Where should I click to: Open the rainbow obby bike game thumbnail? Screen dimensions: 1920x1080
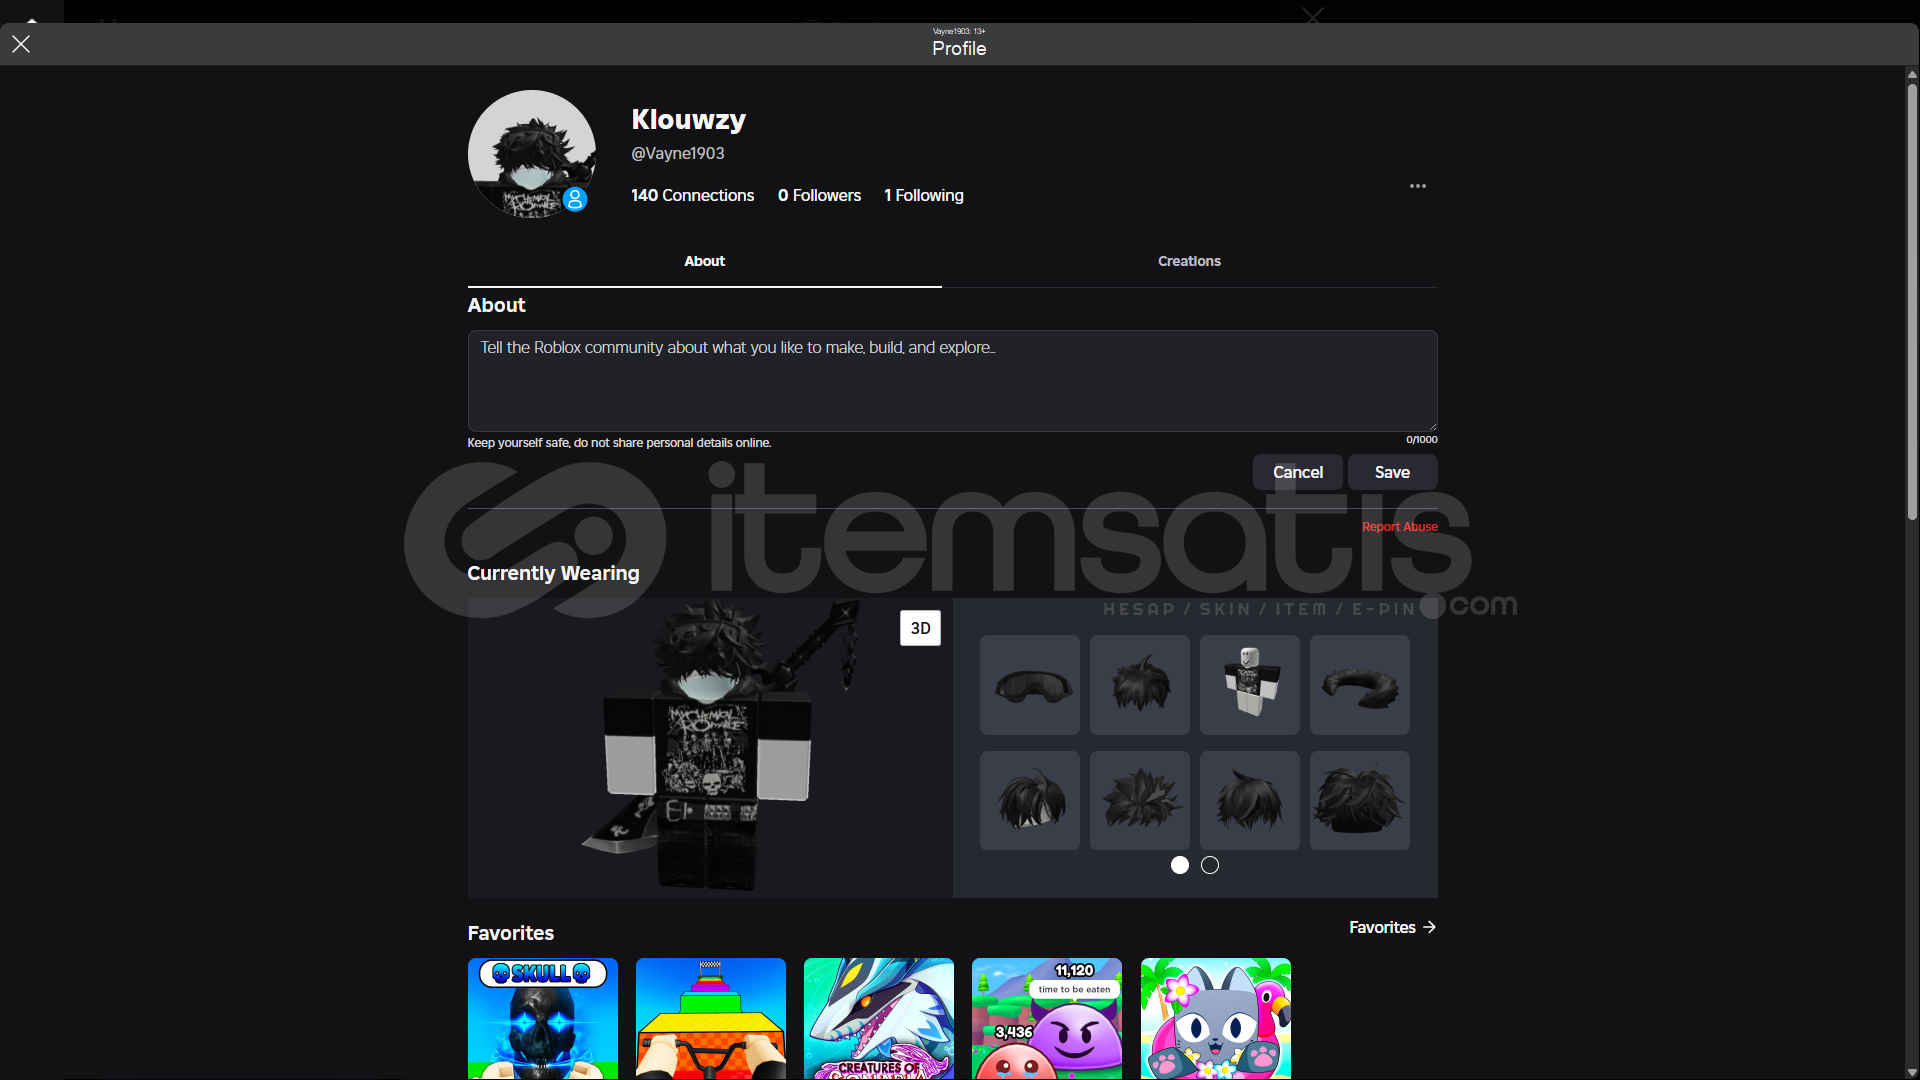(x=711, y=1018)
